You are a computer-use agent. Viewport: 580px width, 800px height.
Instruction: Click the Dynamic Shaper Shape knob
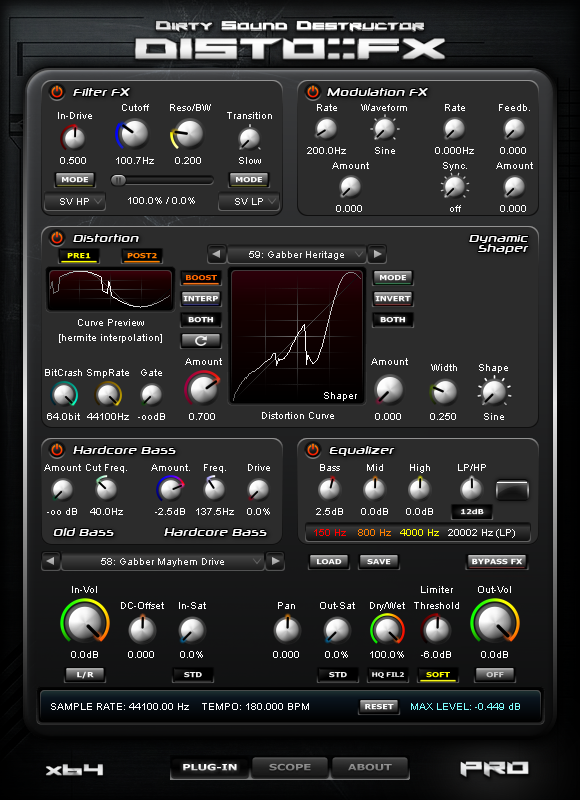(x=494, y=392)
